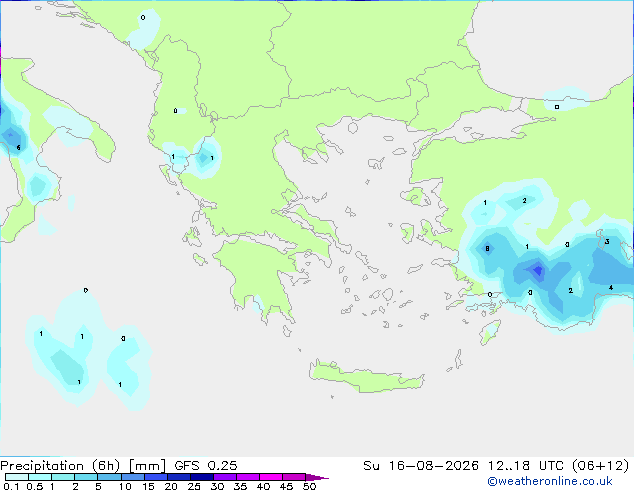Click the legend scale label "0.1"

tap(11, 486)
